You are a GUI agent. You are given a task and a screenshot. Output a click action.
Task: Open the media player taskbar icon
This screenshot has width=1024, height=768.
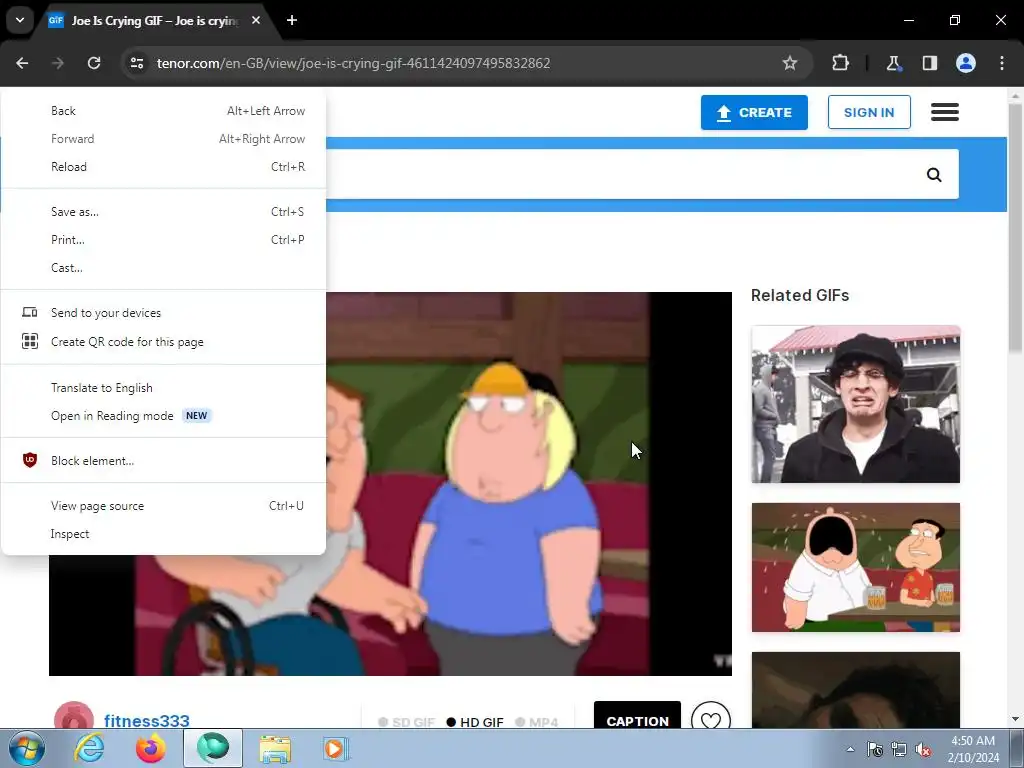coord(335,748)
